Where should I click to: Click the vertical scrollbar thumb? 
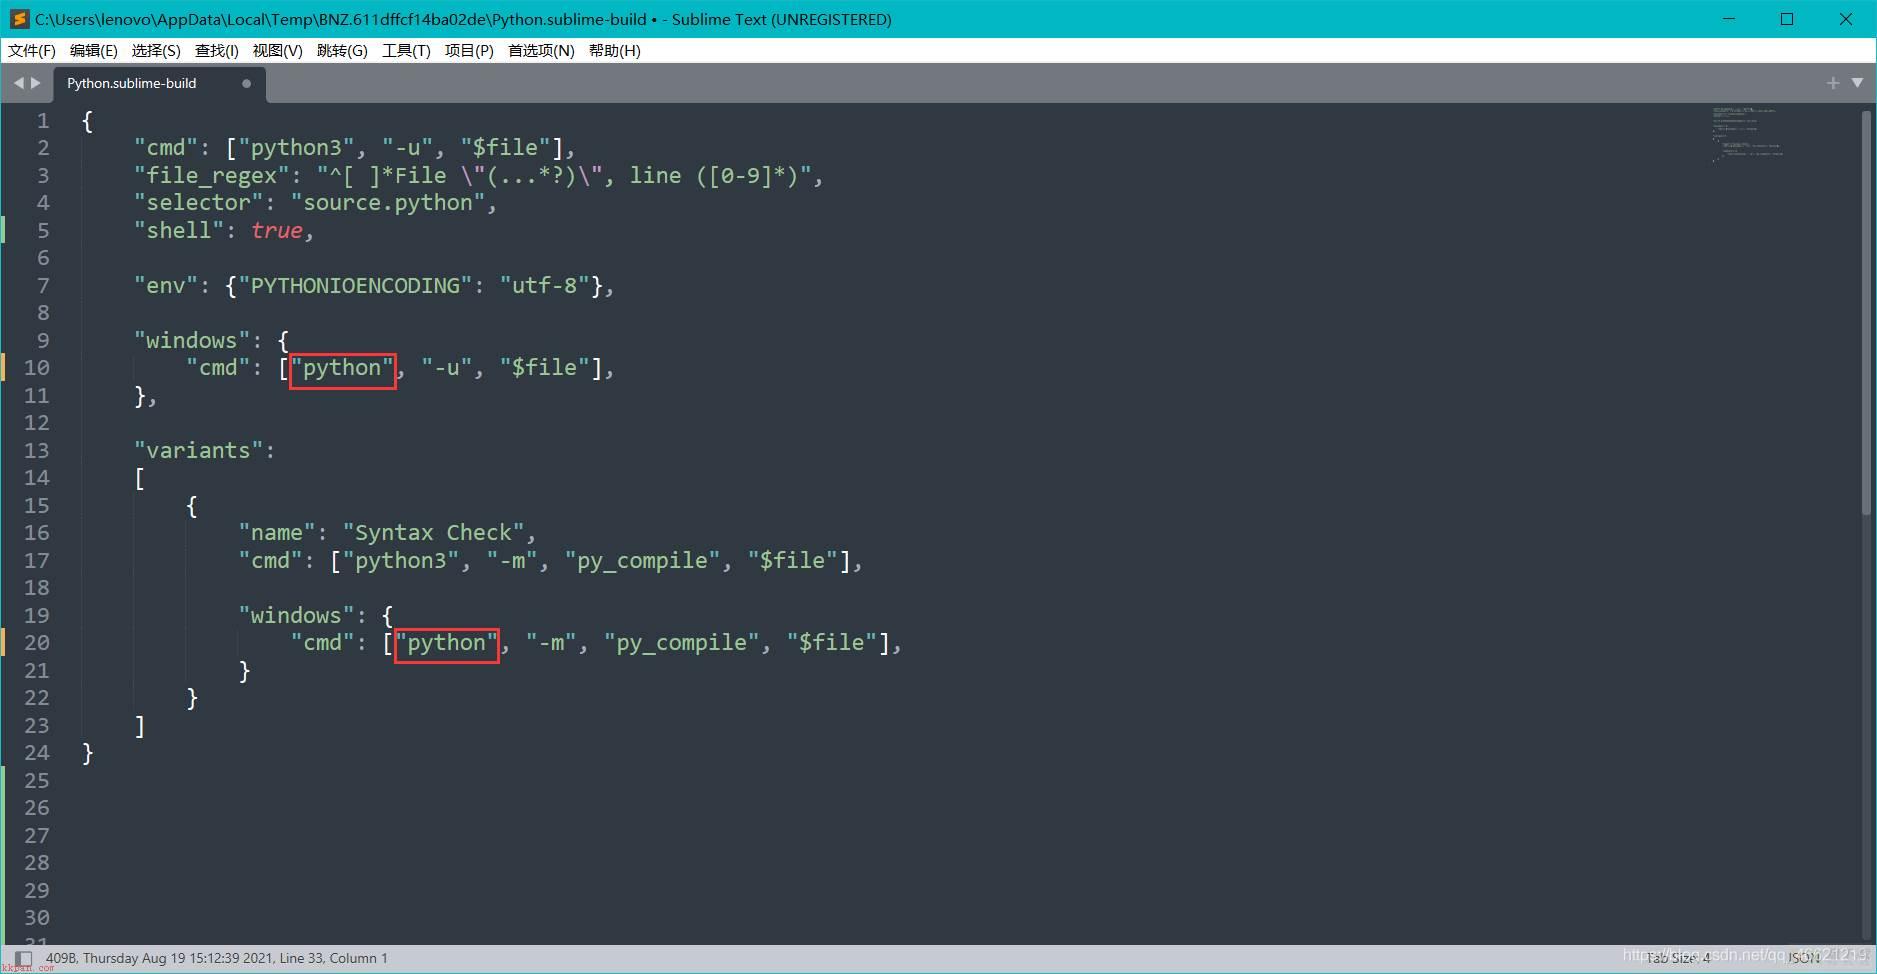[1866, 313]
